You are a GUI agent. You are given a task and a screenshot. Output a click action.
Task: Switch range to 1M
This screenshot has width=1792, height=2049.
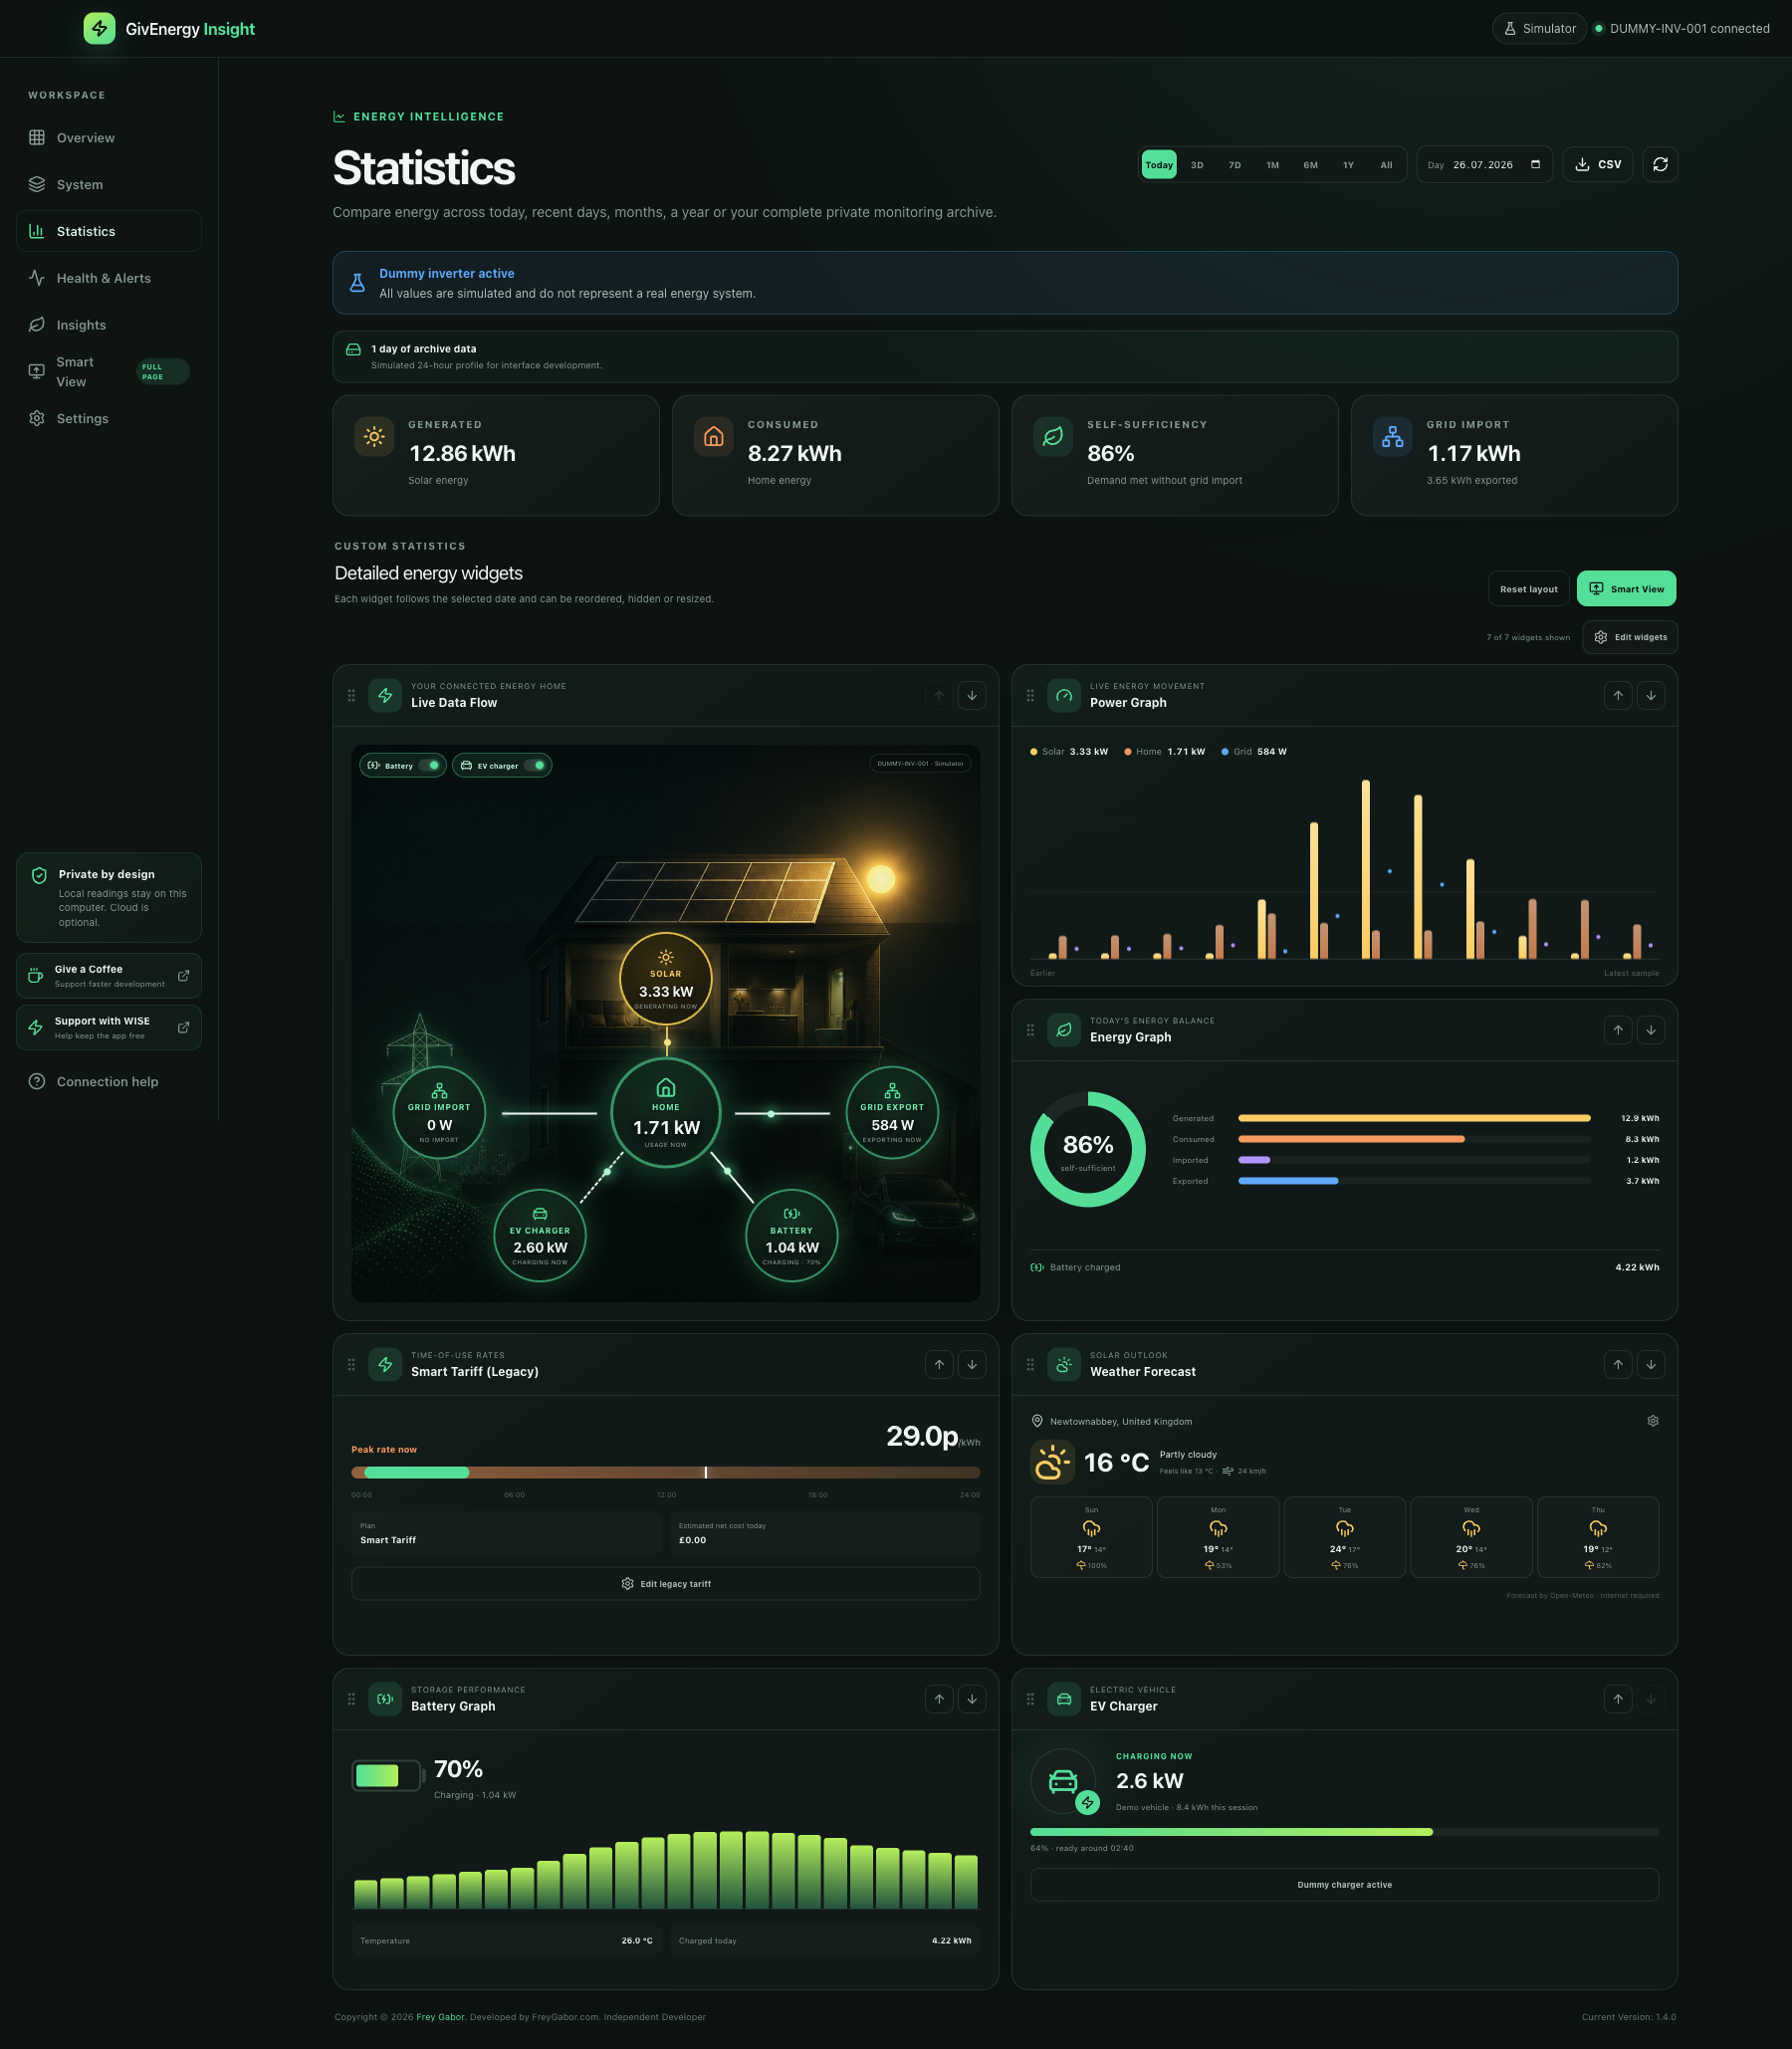coord(1273,165)
